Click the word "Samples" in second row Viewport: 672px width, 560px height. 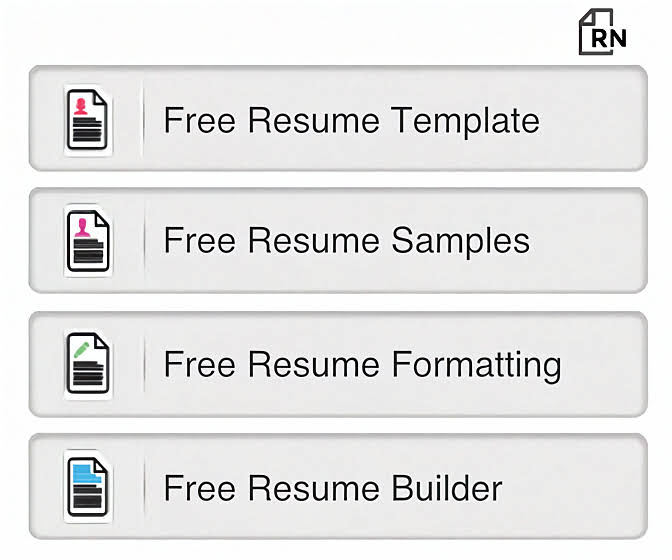(460, 242)
